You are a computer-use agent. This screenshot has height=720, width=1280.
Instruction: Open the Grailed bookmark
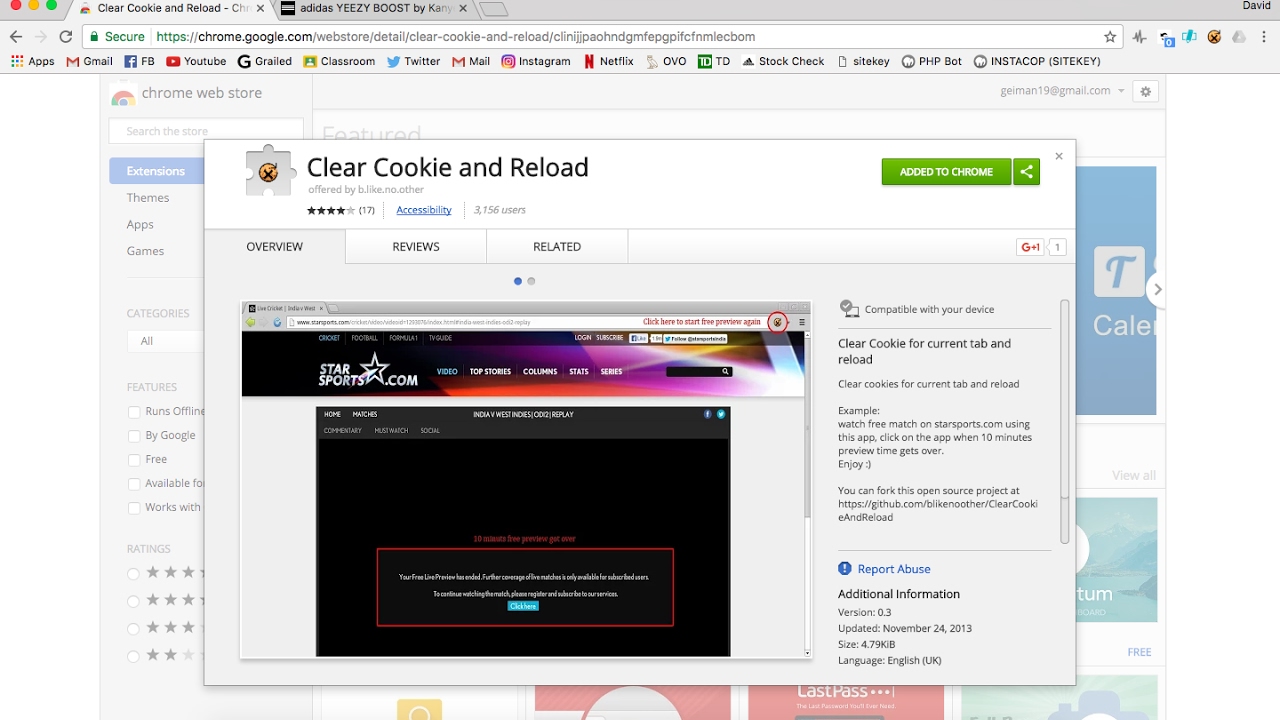tap(265, 61)
